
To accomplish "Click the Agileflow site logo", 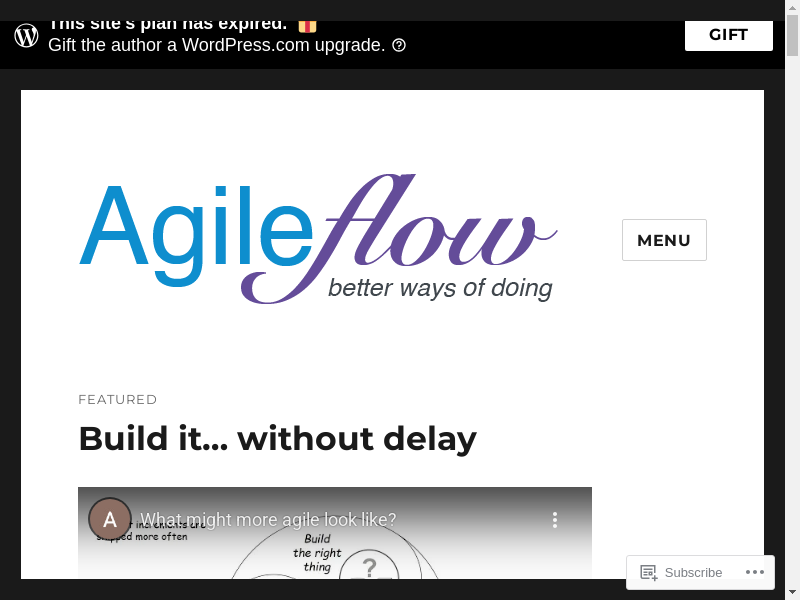I will point(318,238).
